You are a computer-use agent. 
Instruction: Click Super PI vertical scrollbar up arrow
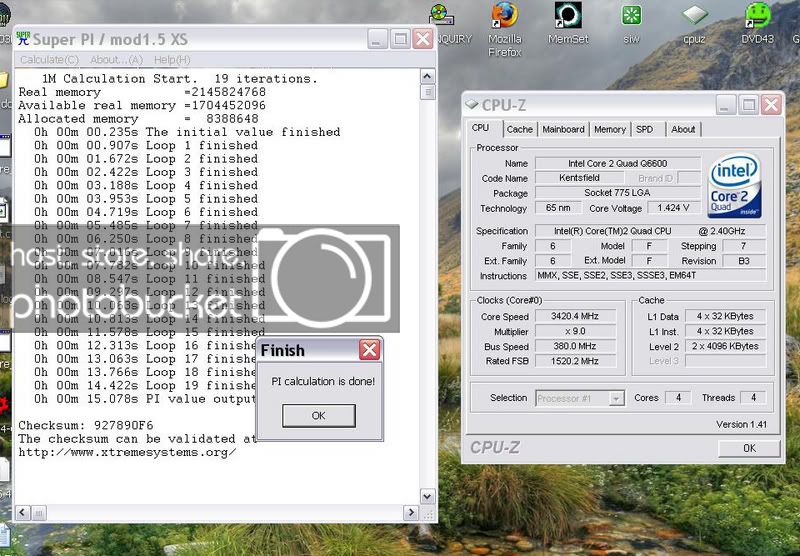click(427, 77)
